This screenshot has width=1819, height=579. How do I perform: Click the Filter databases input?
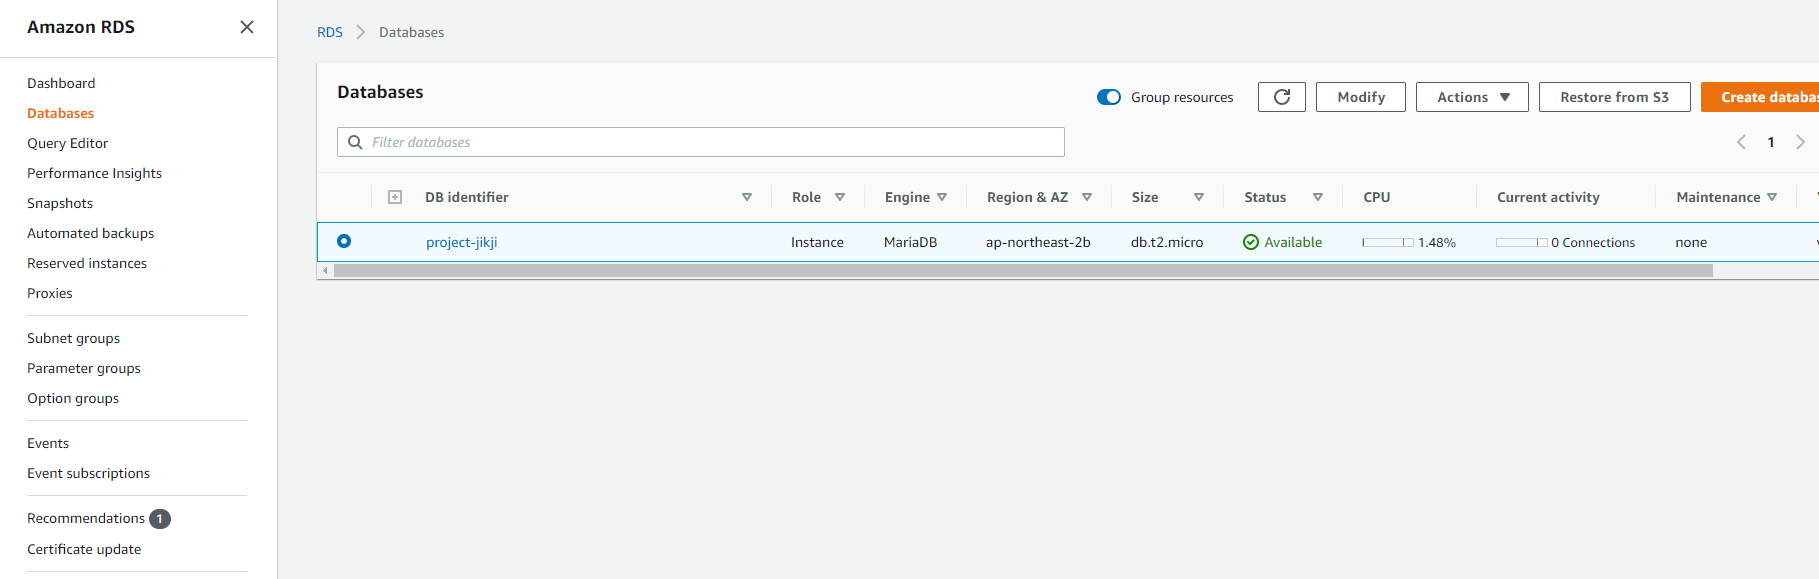(701, 142)
